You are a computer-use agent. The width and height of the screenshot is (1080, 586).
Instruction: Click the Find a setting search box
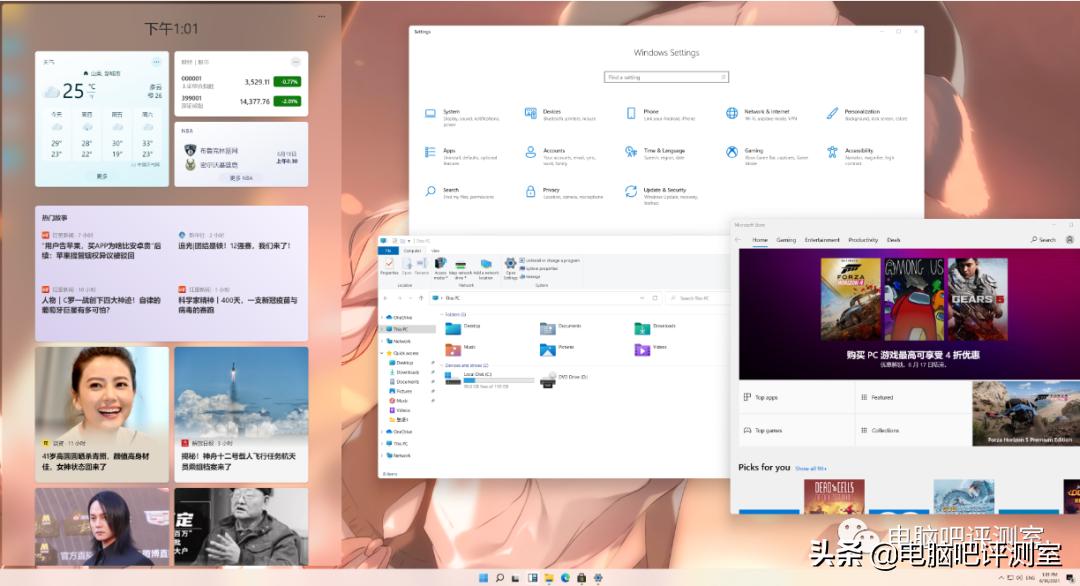click(665, 75)
